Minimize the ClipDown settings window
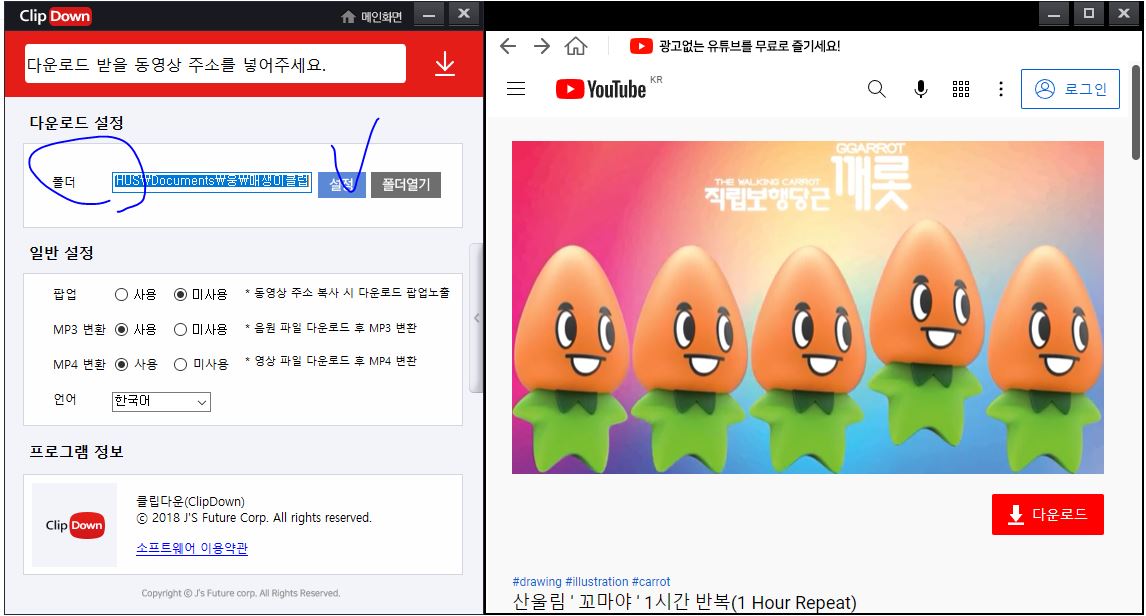1146x616 pixels. 429,15
